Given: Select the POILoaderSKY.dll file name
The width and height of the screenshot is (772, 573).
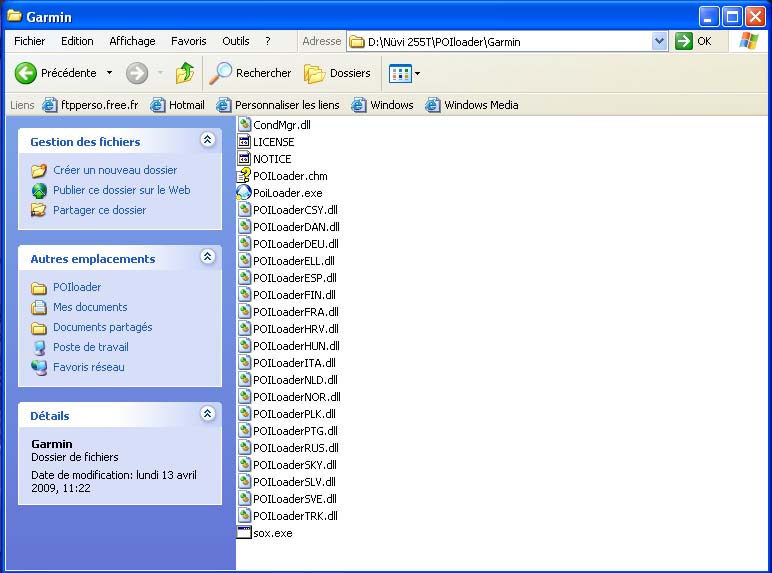Looking at the screenshot, I should (x=295, y=465).
